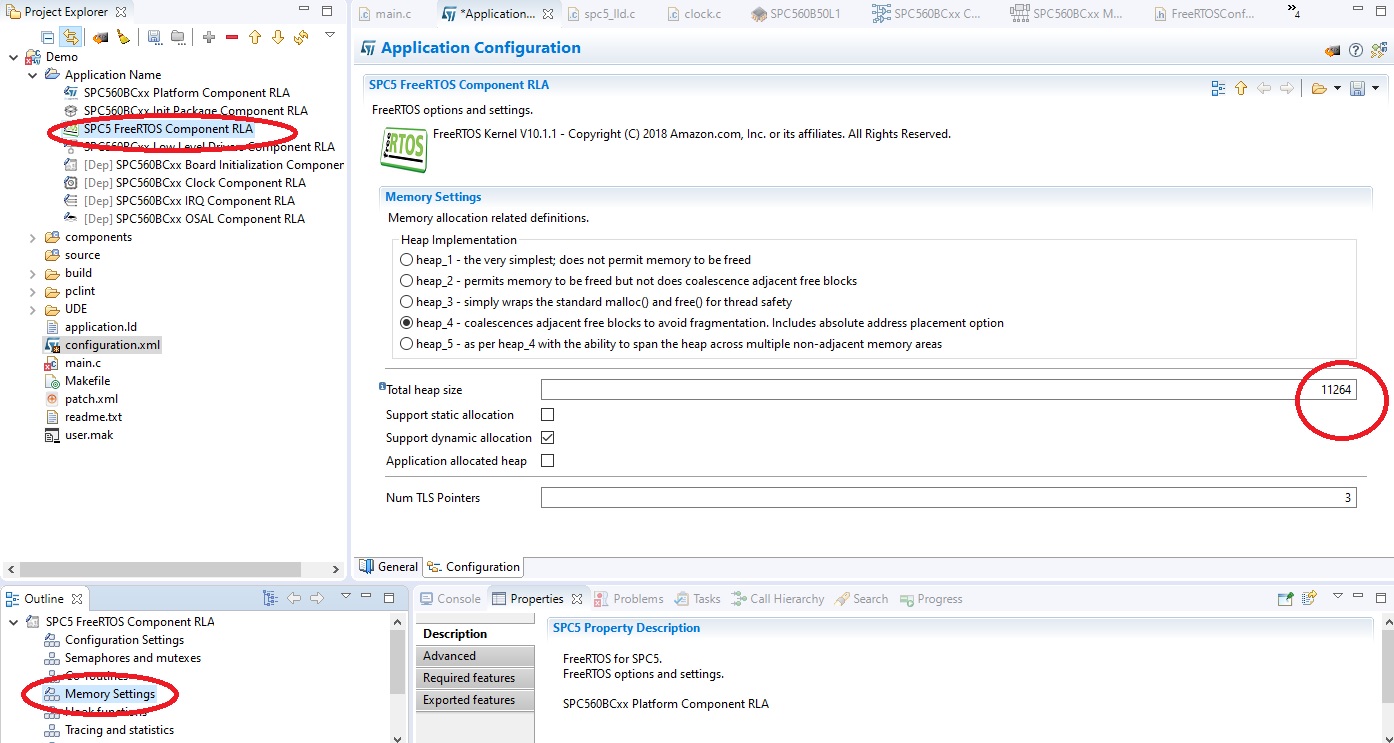Image resolution: width=1394 pixels, height=743 pixels.
Task: Select the Exported features section
Action: pos(475,700)
